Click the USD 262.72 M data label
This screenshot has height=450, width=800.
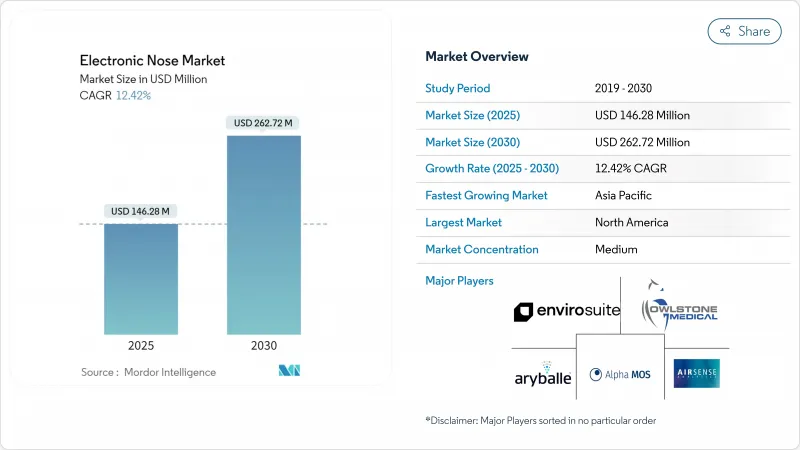coord(264,123)
